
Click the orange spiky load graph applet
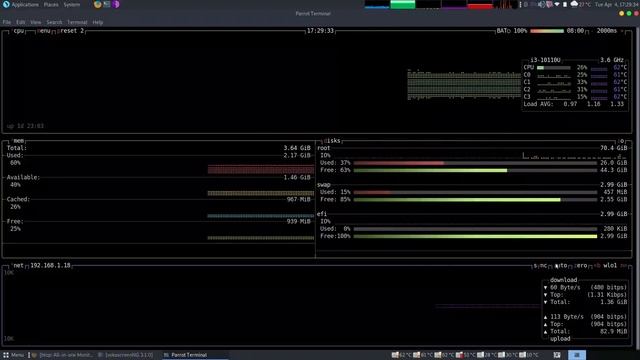(x=505, y=4)
